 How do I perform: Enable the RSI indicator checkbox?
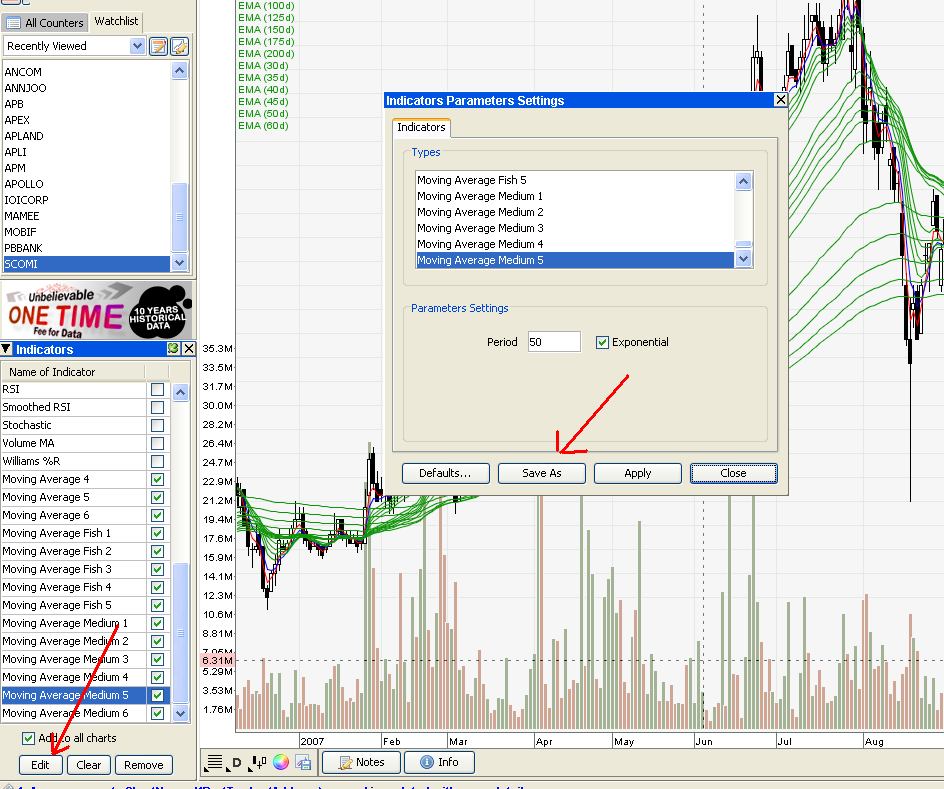[x=157, y=389]
